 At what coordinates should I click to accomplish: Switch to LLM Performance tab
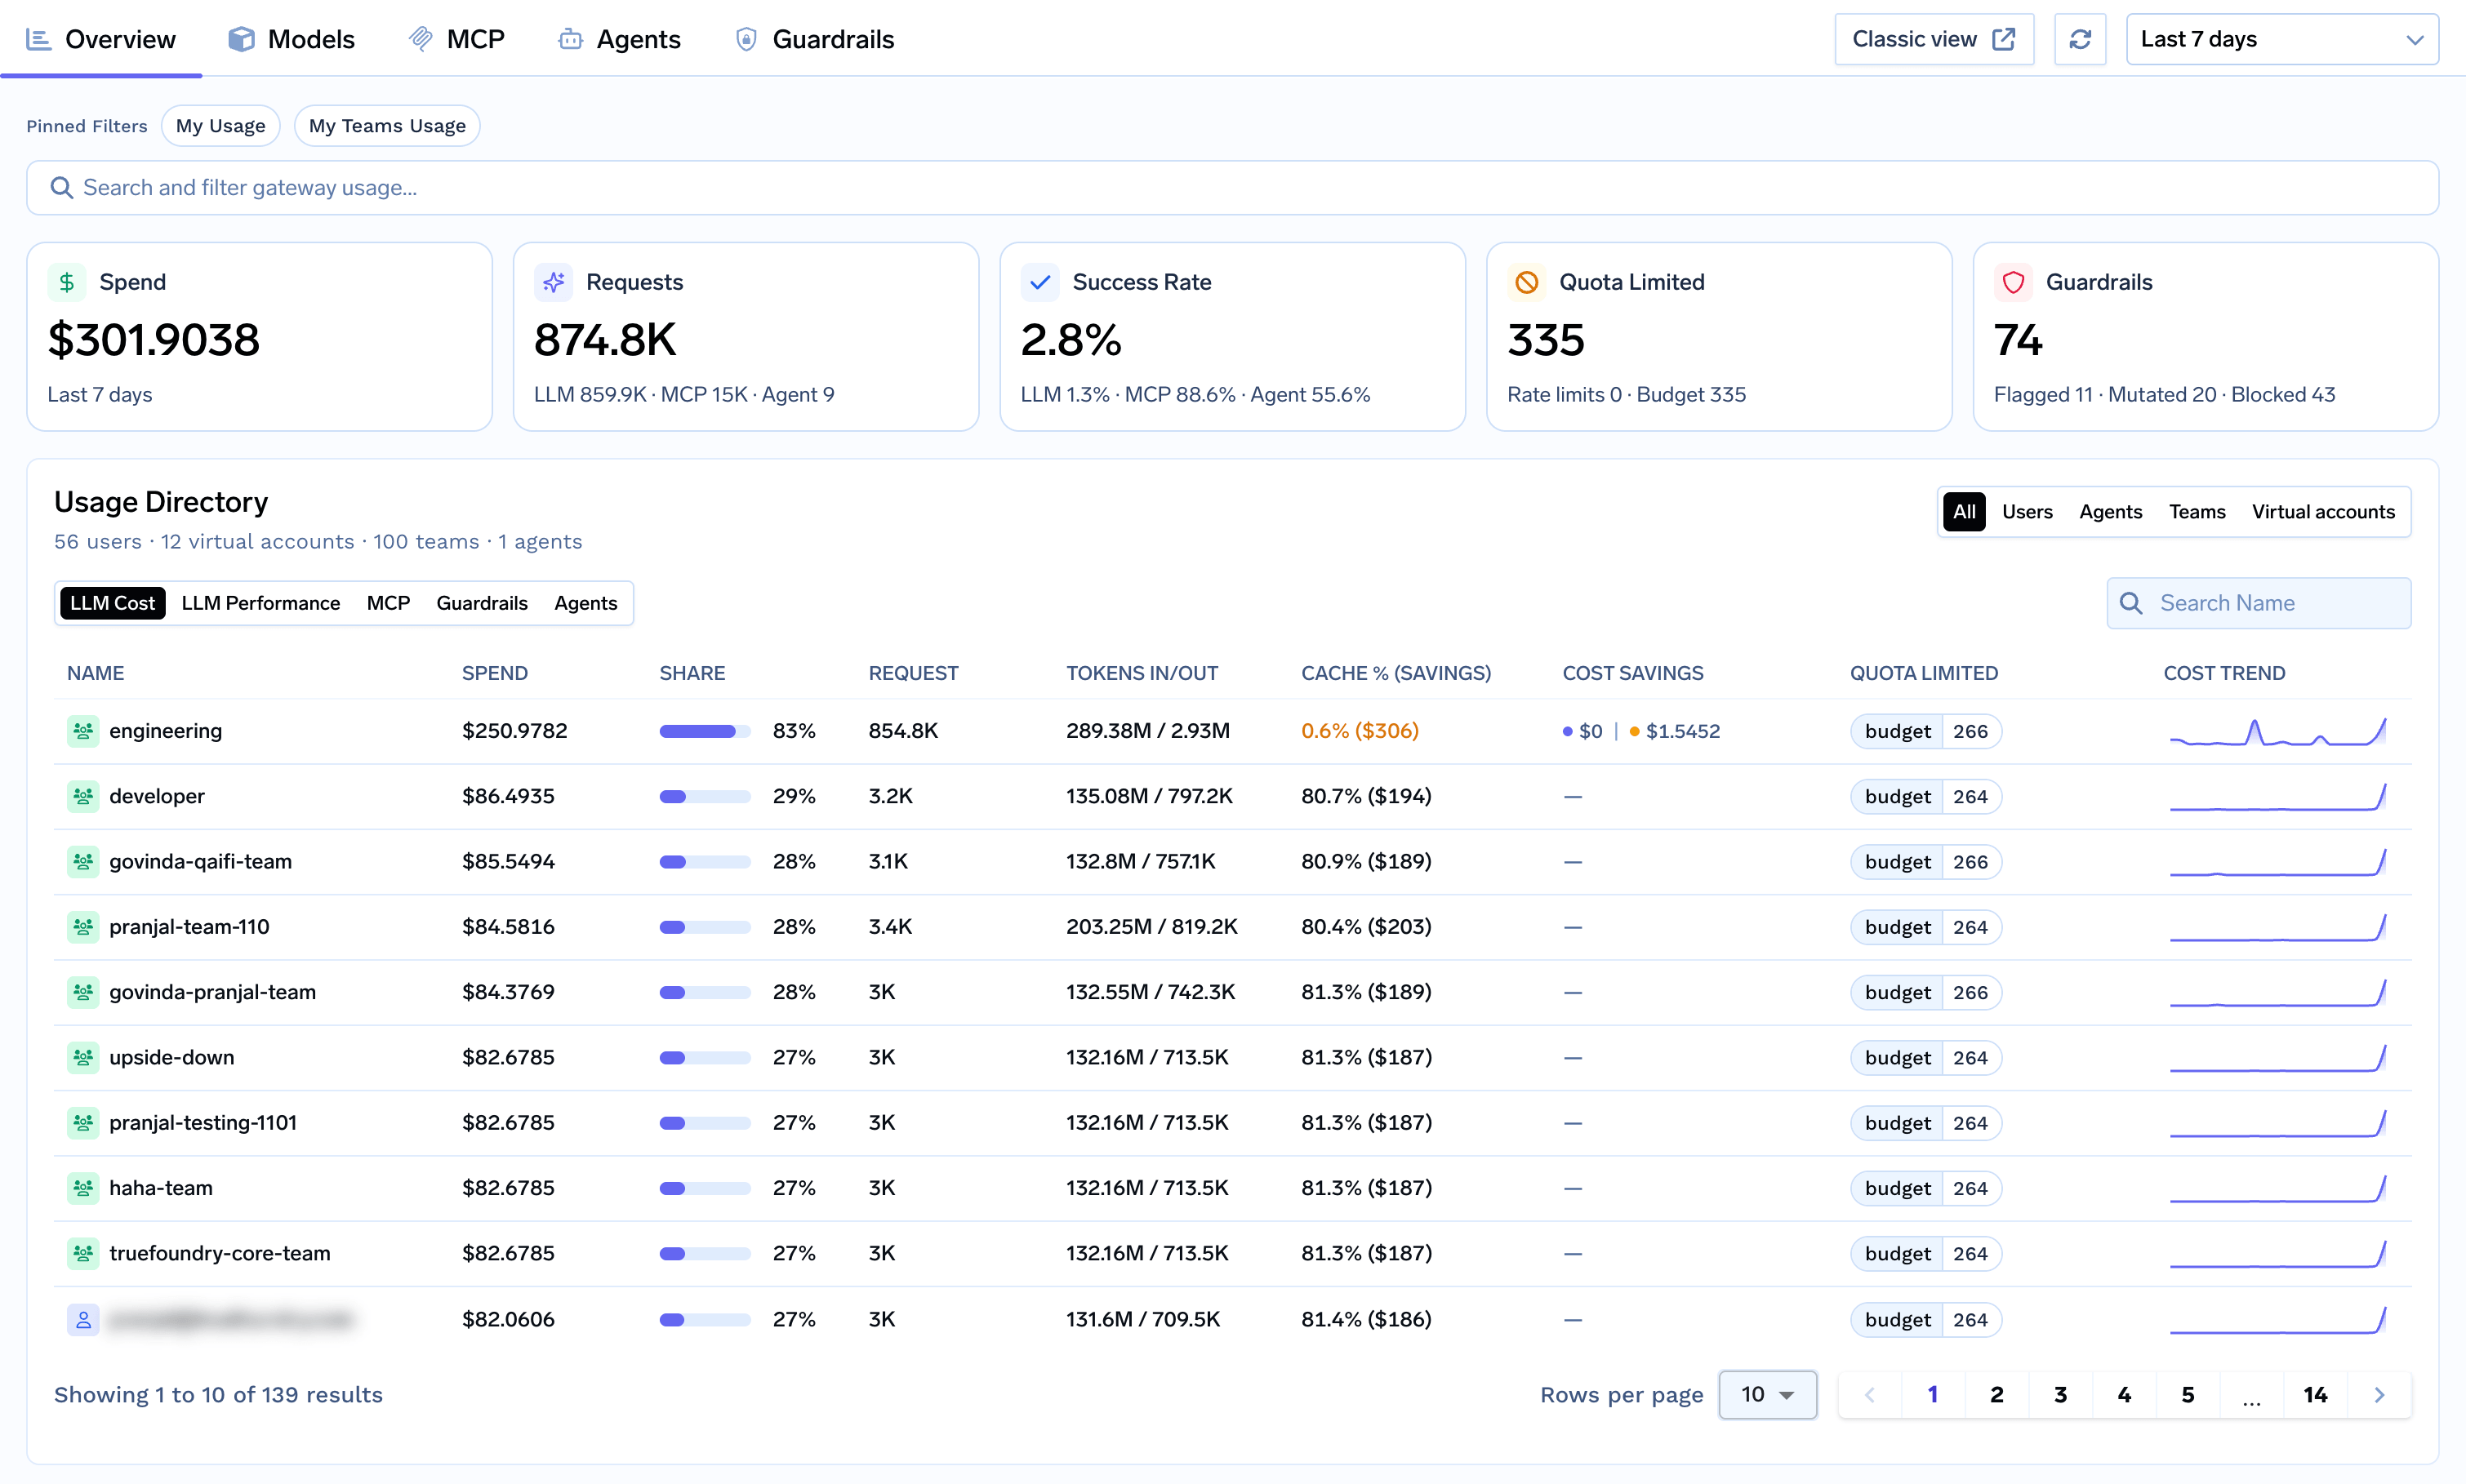coord(261,603)
